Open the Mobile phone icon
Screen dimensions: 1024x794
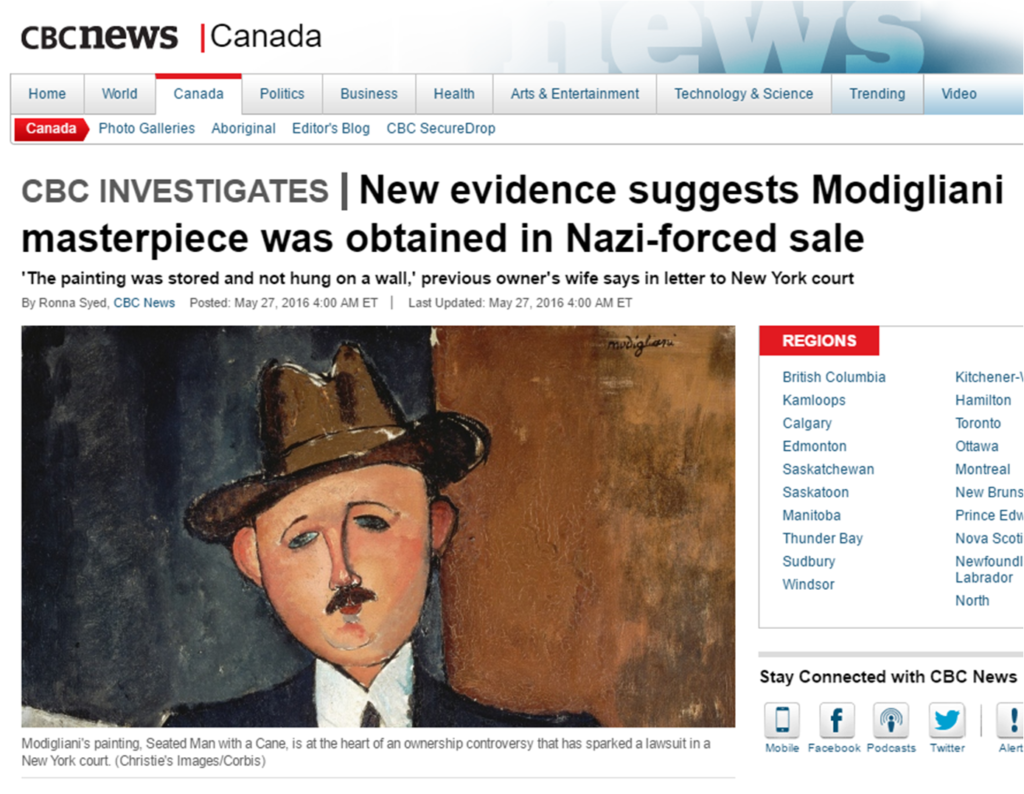pyautogui.click(x=782, y=720)
